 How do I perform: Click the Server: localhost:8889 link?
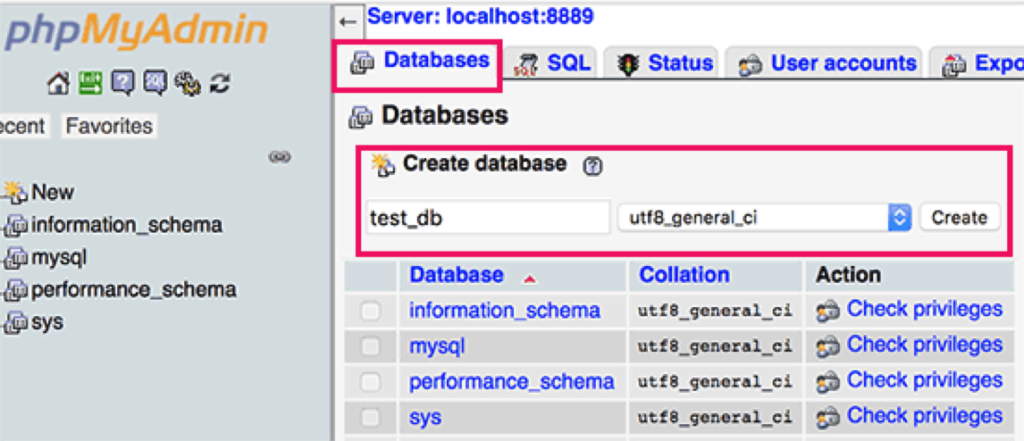point(481,16)
